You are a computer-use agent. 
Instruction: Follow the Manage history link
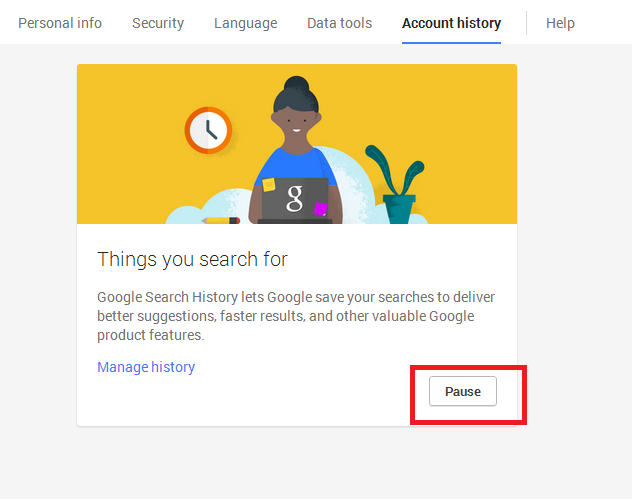[146, 367]
